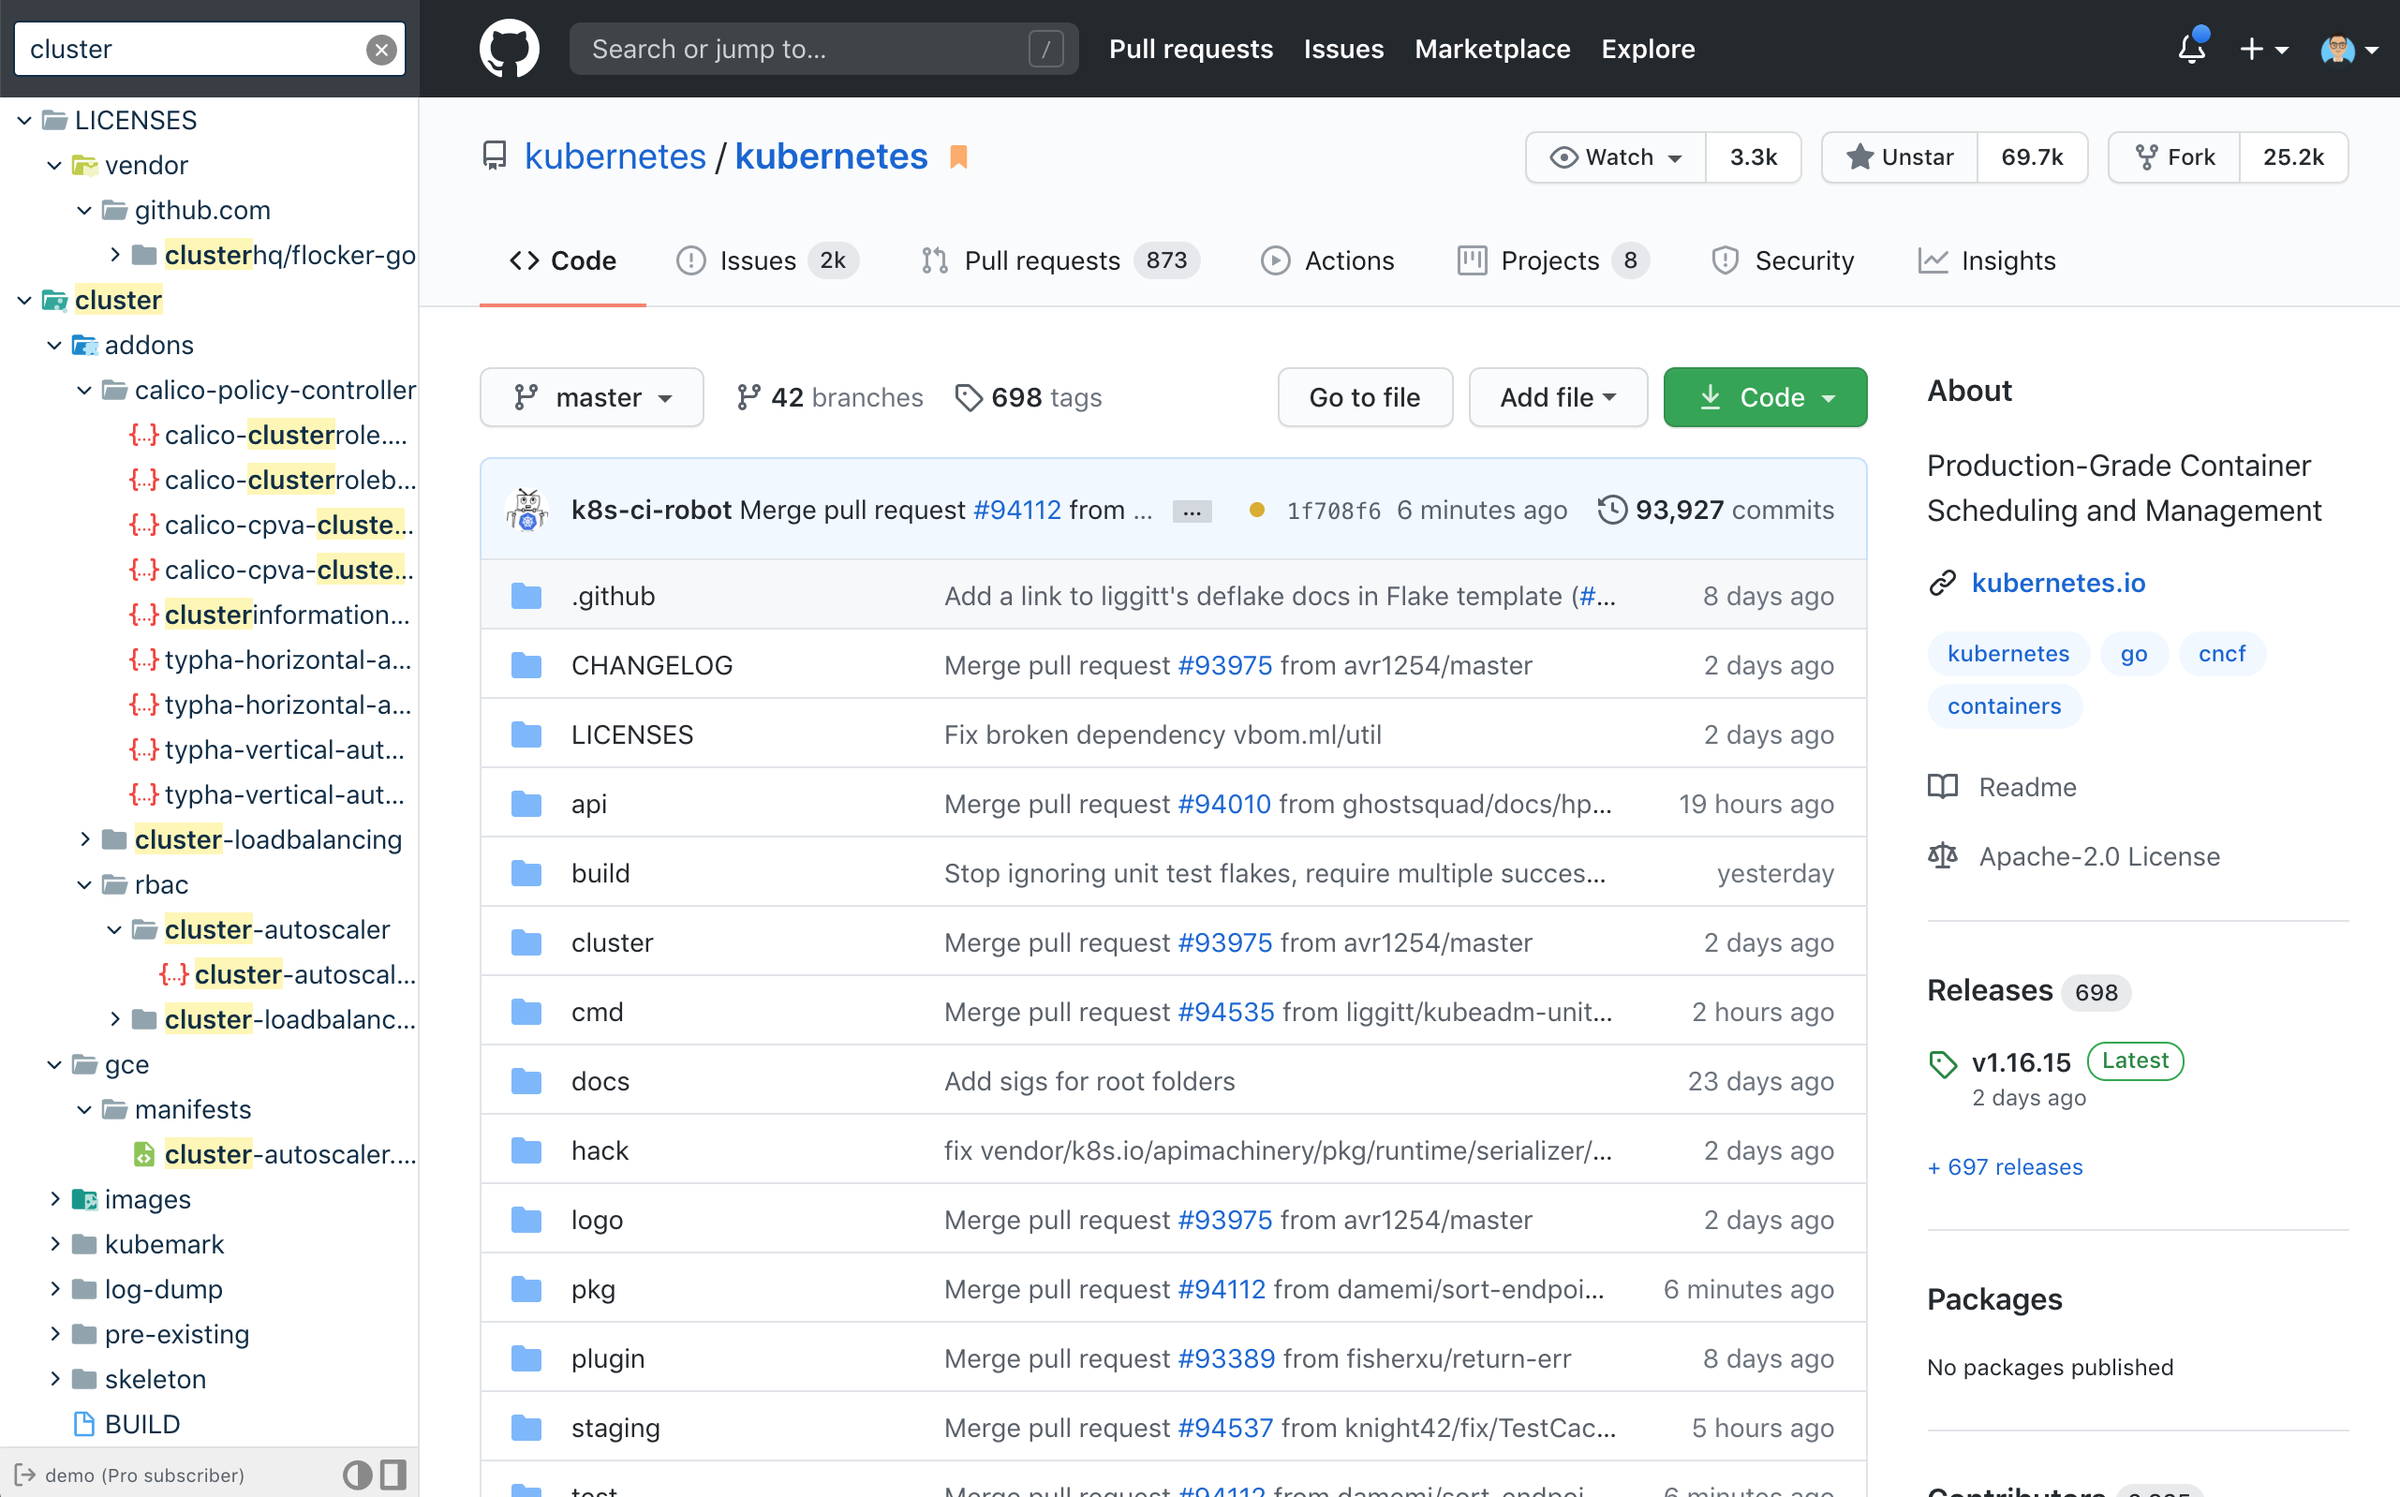
Task: Open the master branch dropdown
Action: click(x=591, y=397)
